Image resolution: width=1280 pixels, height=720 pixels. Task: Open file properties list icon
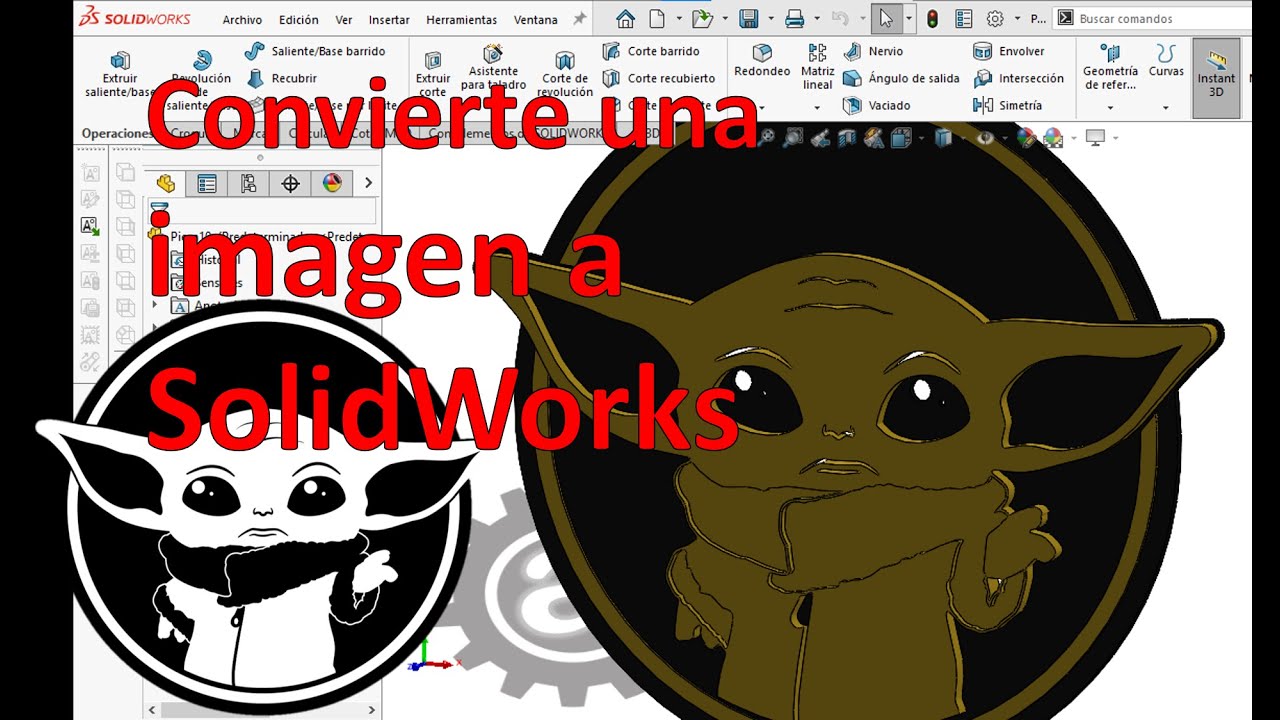964,18
